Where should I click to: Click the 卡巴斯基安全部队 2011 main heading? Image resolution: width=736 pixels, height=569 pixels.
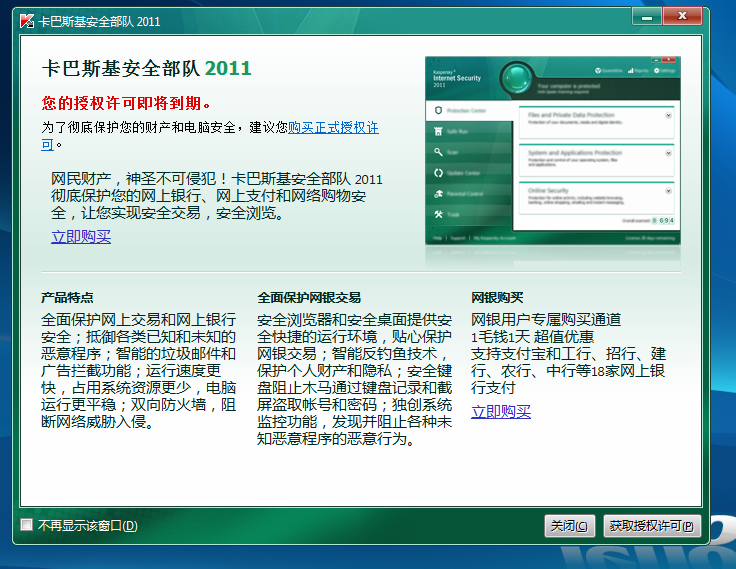click(x=146, y=69)
